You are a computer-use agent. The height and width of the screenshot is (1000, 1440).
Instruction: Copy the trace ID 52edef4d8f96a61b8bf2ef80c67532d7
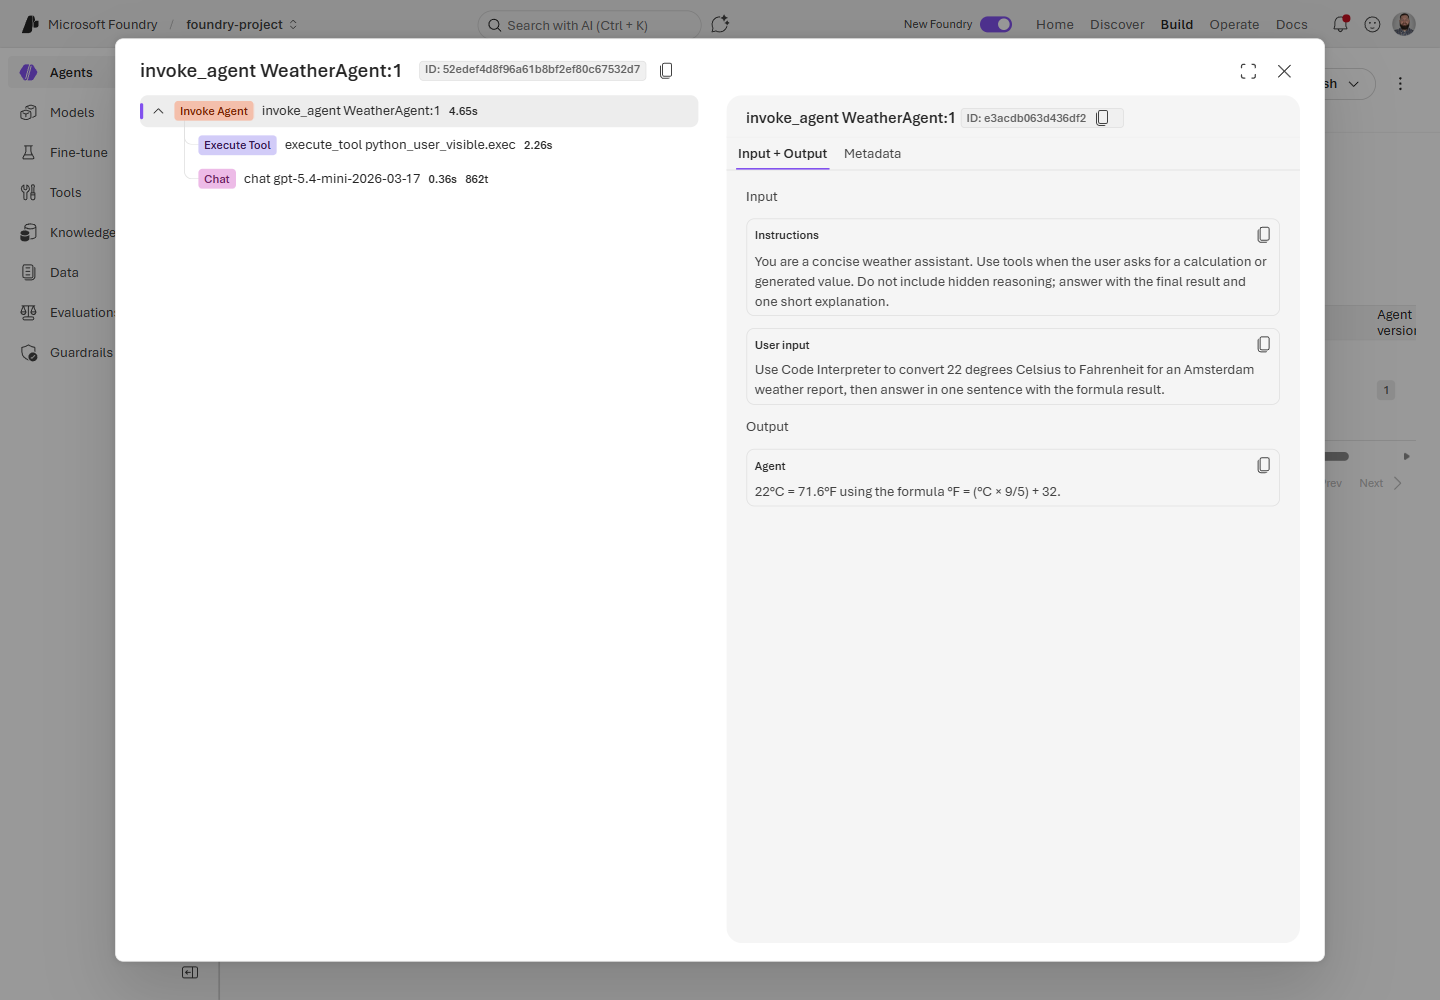666,71
